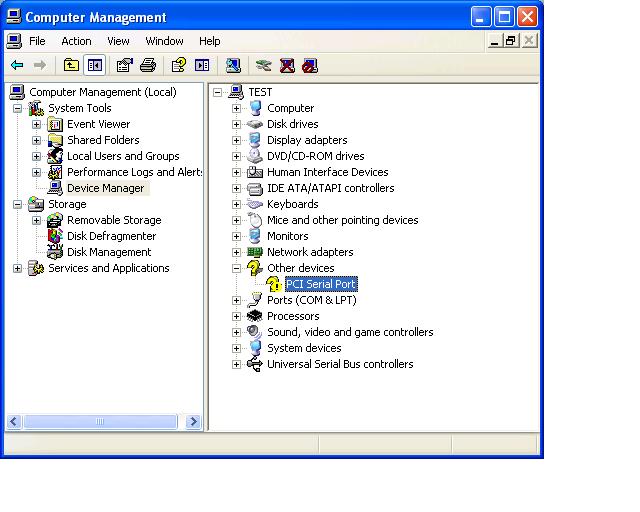The width and height of the screenshot is (640, 512).
Task: Click the Back arrow in the toolbar
Action: pyautogui.click(x=17, y=66)
